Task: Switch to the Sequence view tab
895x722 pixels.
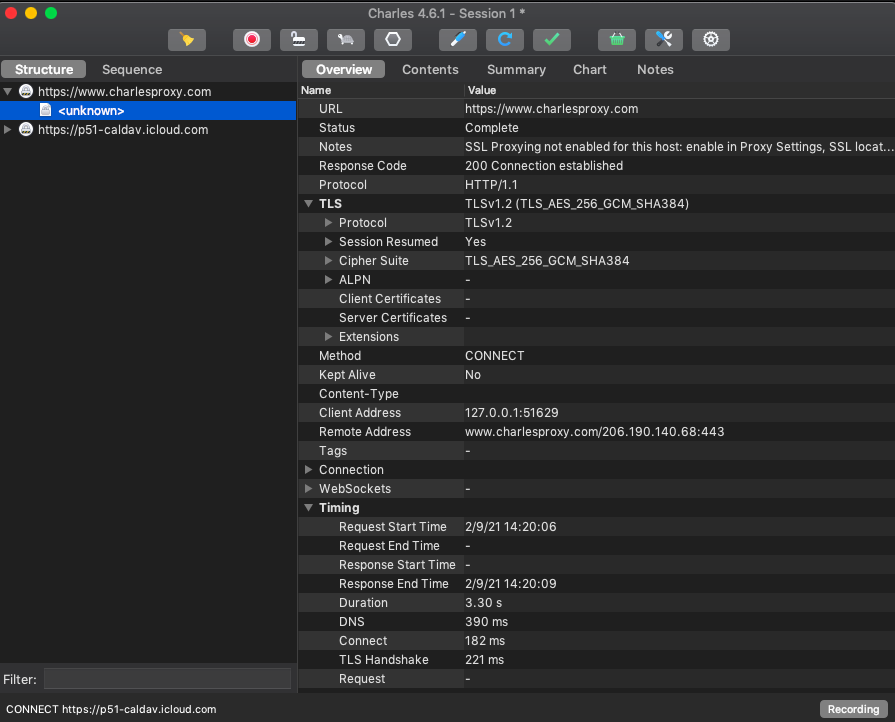Action: tap(132, 70)
